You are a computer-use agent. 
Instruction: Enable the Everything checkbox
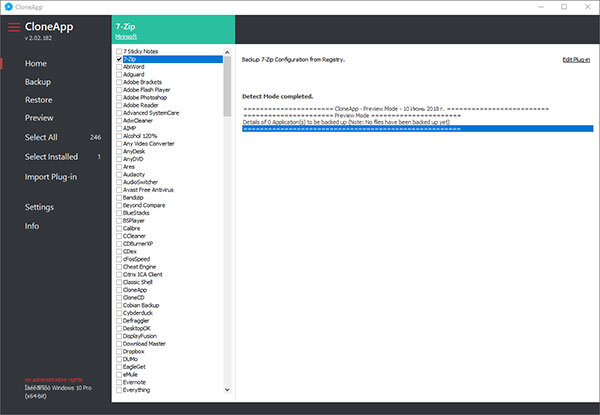click(119, 390)
